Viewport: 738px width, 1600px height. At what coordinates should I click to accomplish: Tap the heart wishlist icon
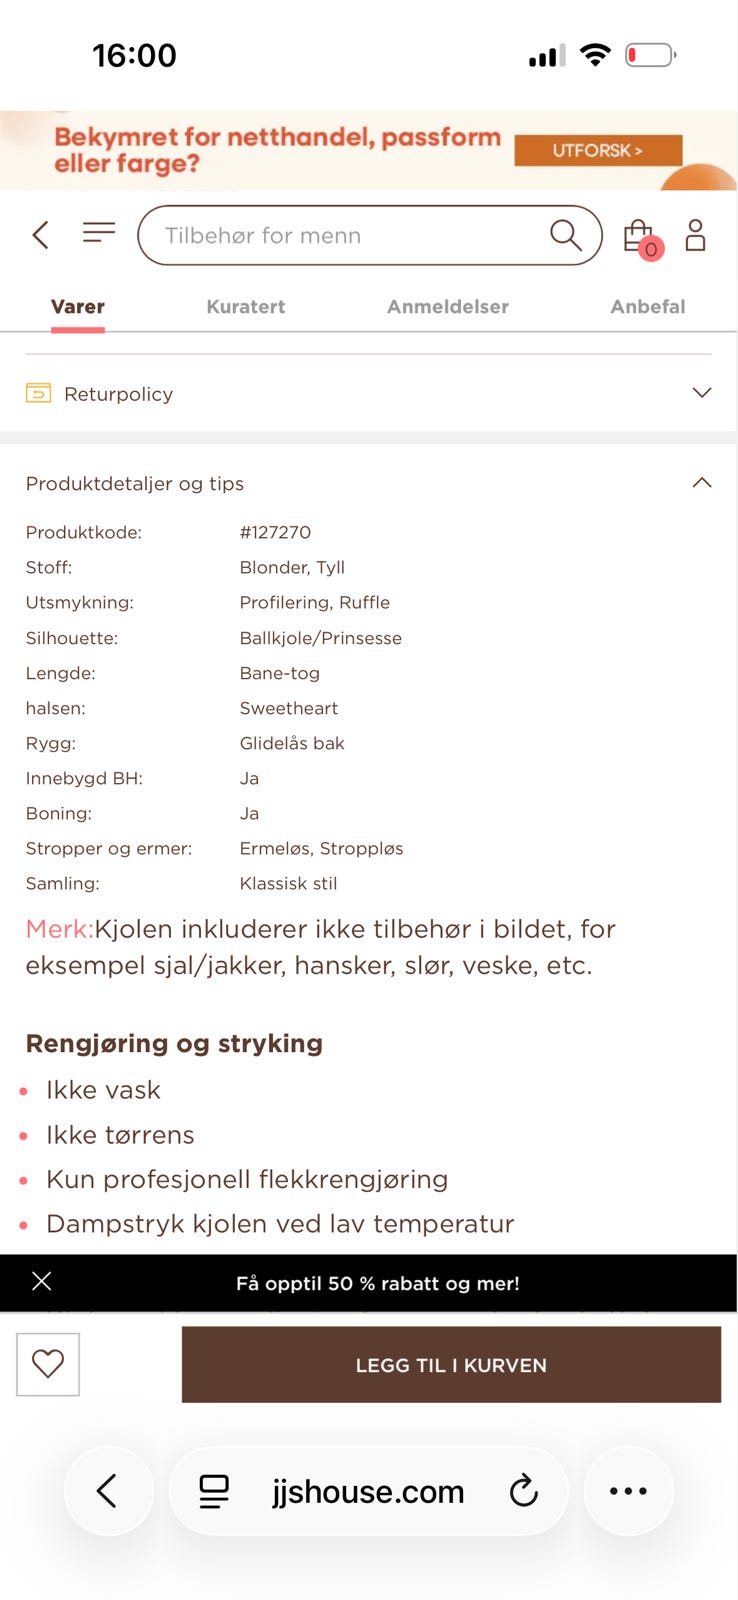point(48,1363)
